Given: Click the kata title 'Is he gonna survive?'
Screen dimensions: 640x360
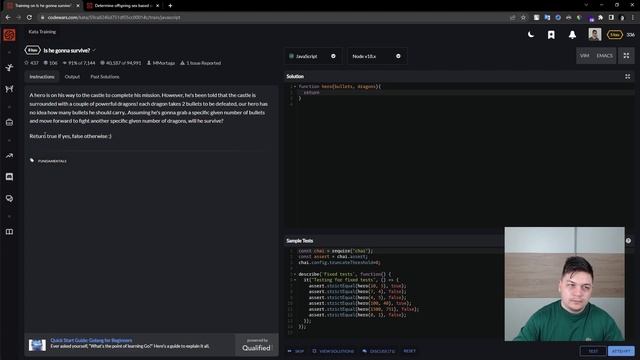Looking at the screenshot, I should [67, 51].
